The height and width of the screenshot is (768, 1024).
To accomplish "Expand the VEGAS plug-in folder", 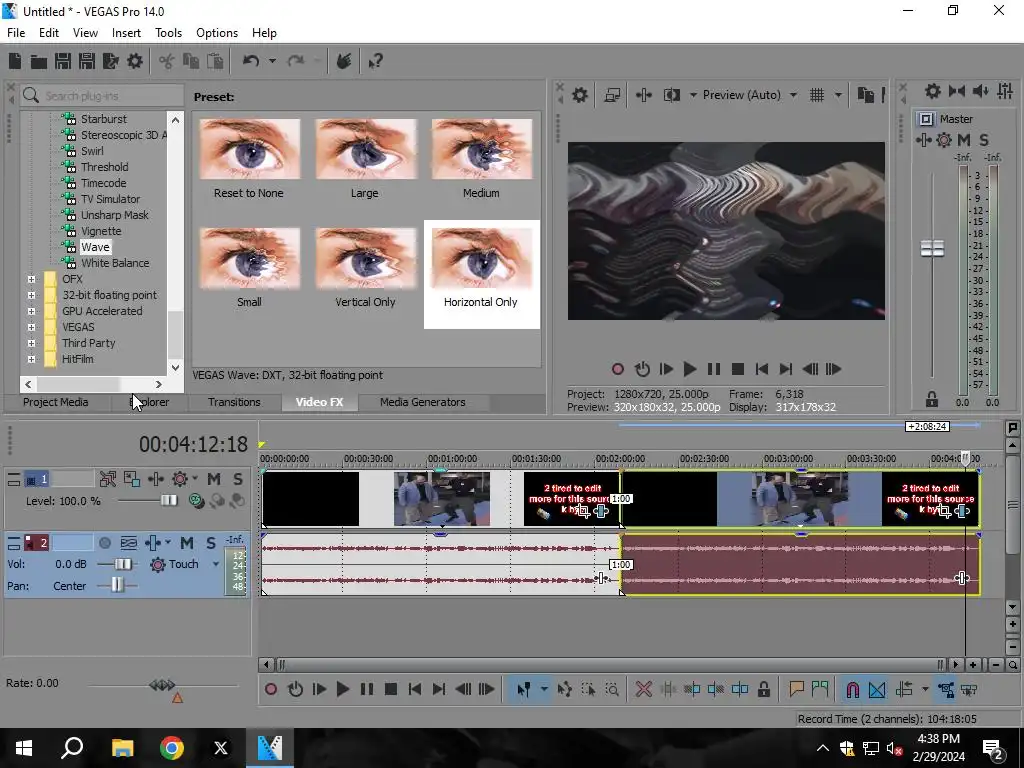I will (31, 327).
